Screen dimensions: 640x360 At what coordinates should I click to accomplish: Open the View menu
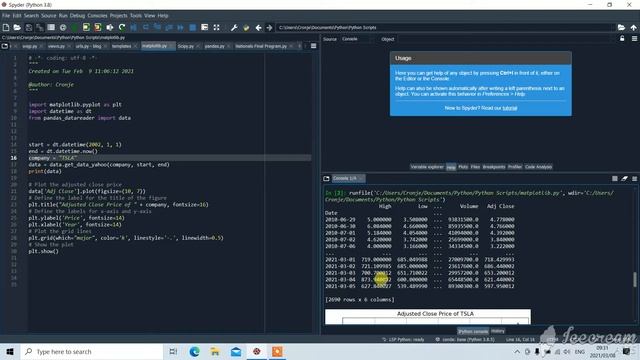(x=149, y=16)
